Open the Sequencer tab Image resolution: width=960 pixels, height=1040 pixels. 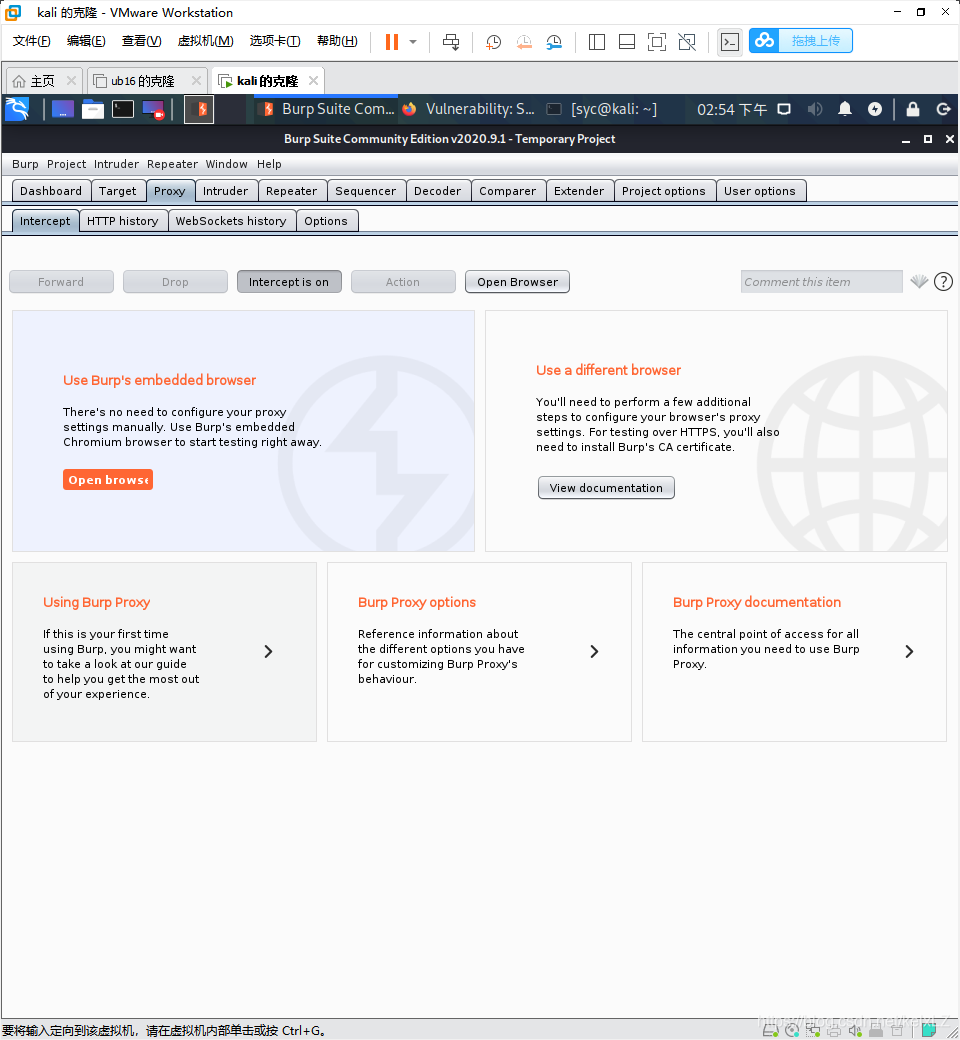click(366, 191)
